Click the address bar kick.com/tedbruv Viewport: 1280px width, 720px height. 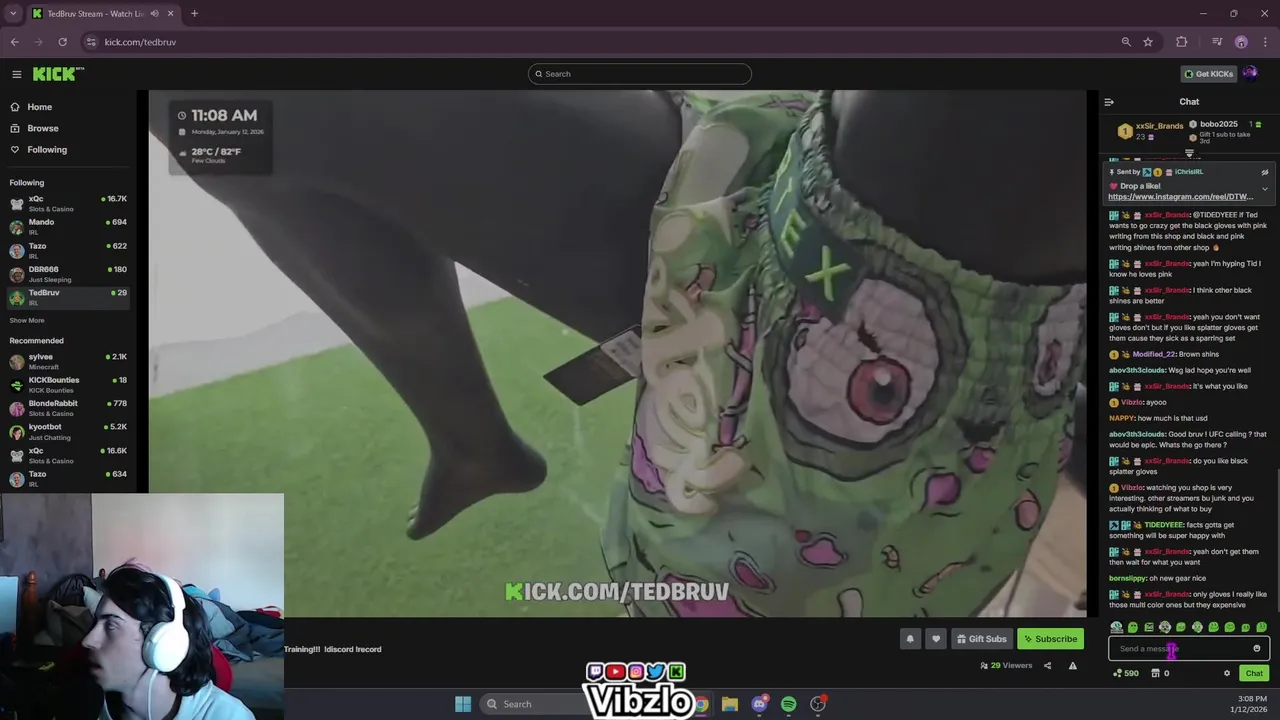(140, 42)
